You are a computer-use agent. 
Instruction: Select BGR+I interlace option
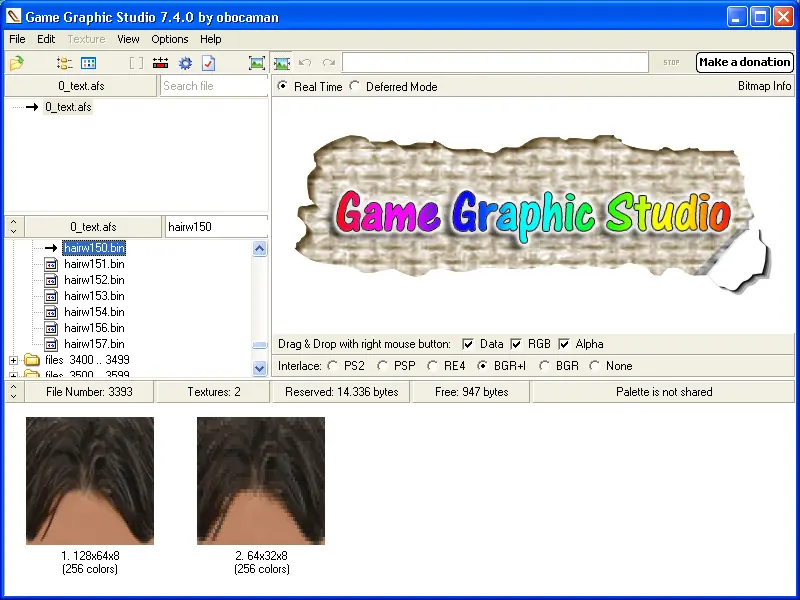tap(482, 366)
